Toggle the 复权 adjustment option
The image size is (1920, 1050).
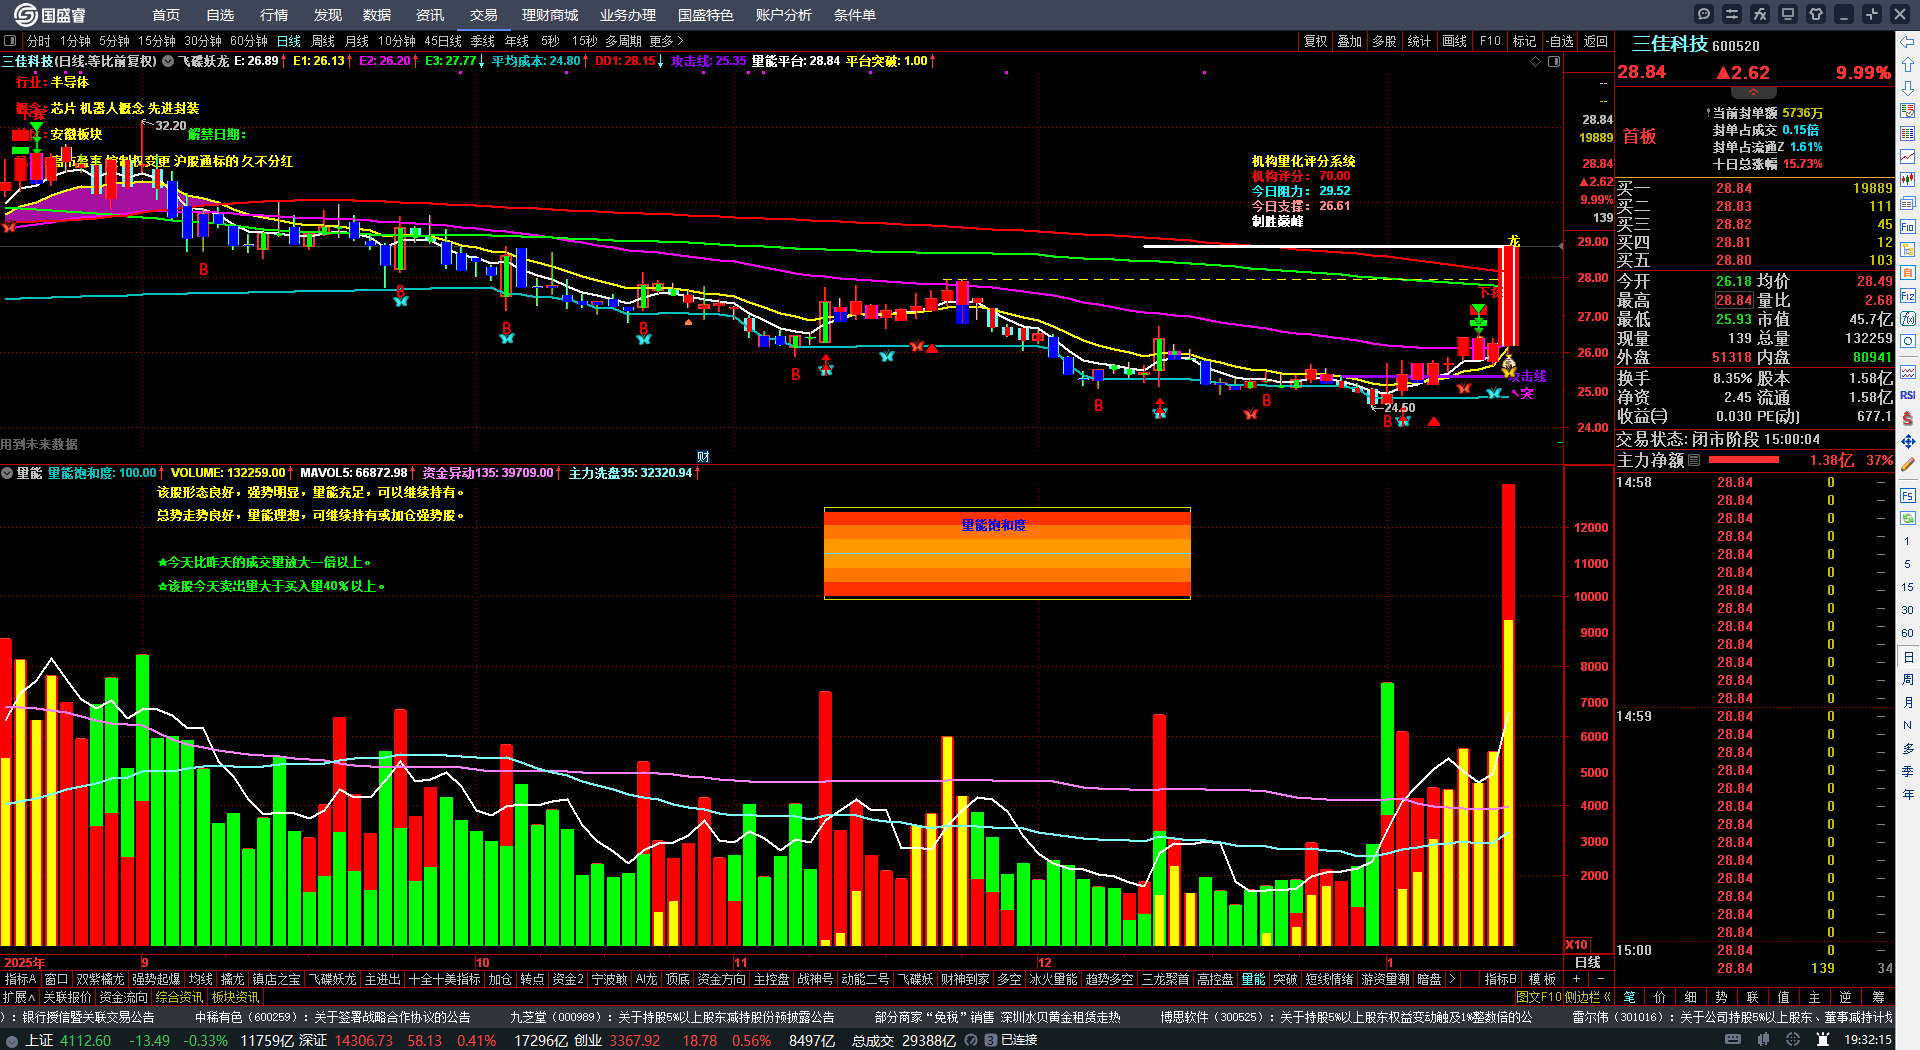pyautogui.click(x=1315, y=41)
